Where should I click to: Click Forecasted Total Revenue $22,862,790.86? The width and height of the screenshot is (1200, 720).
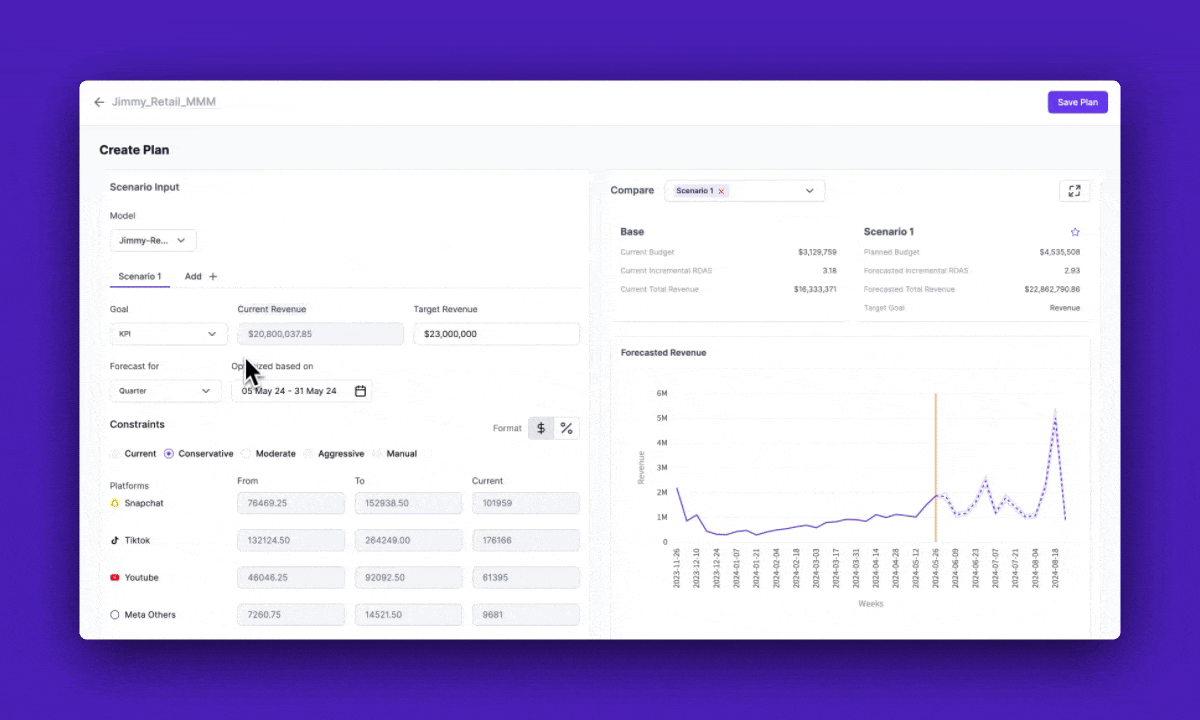[1053, 290]
